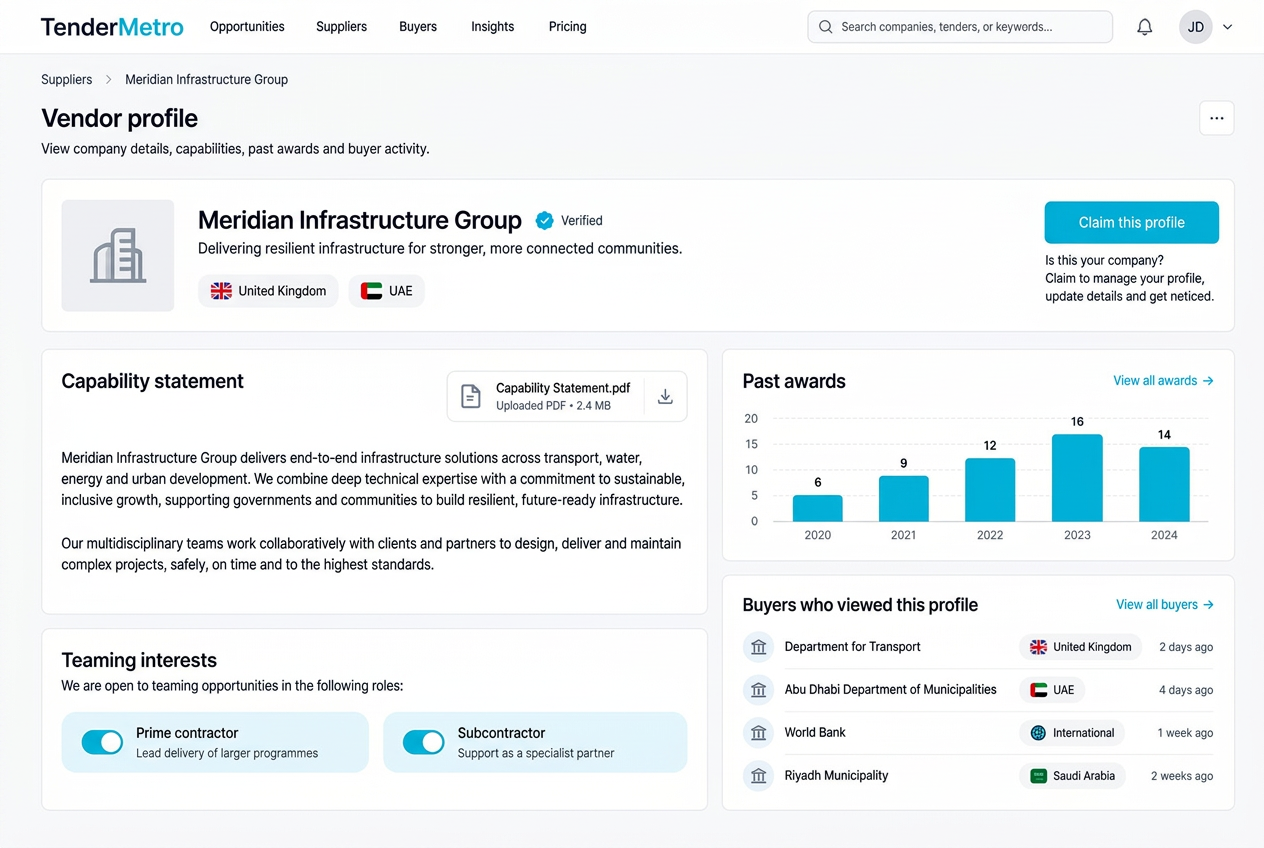Select the United Kingdom country tag
The height and width of the screenshot is (848, 1264).
[x=268, y=291]
